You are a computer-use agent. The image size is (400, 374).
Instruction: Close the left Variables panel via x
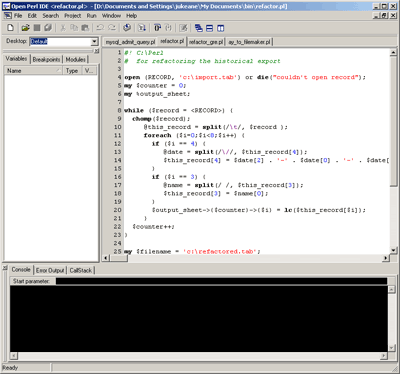pos(97,51)
